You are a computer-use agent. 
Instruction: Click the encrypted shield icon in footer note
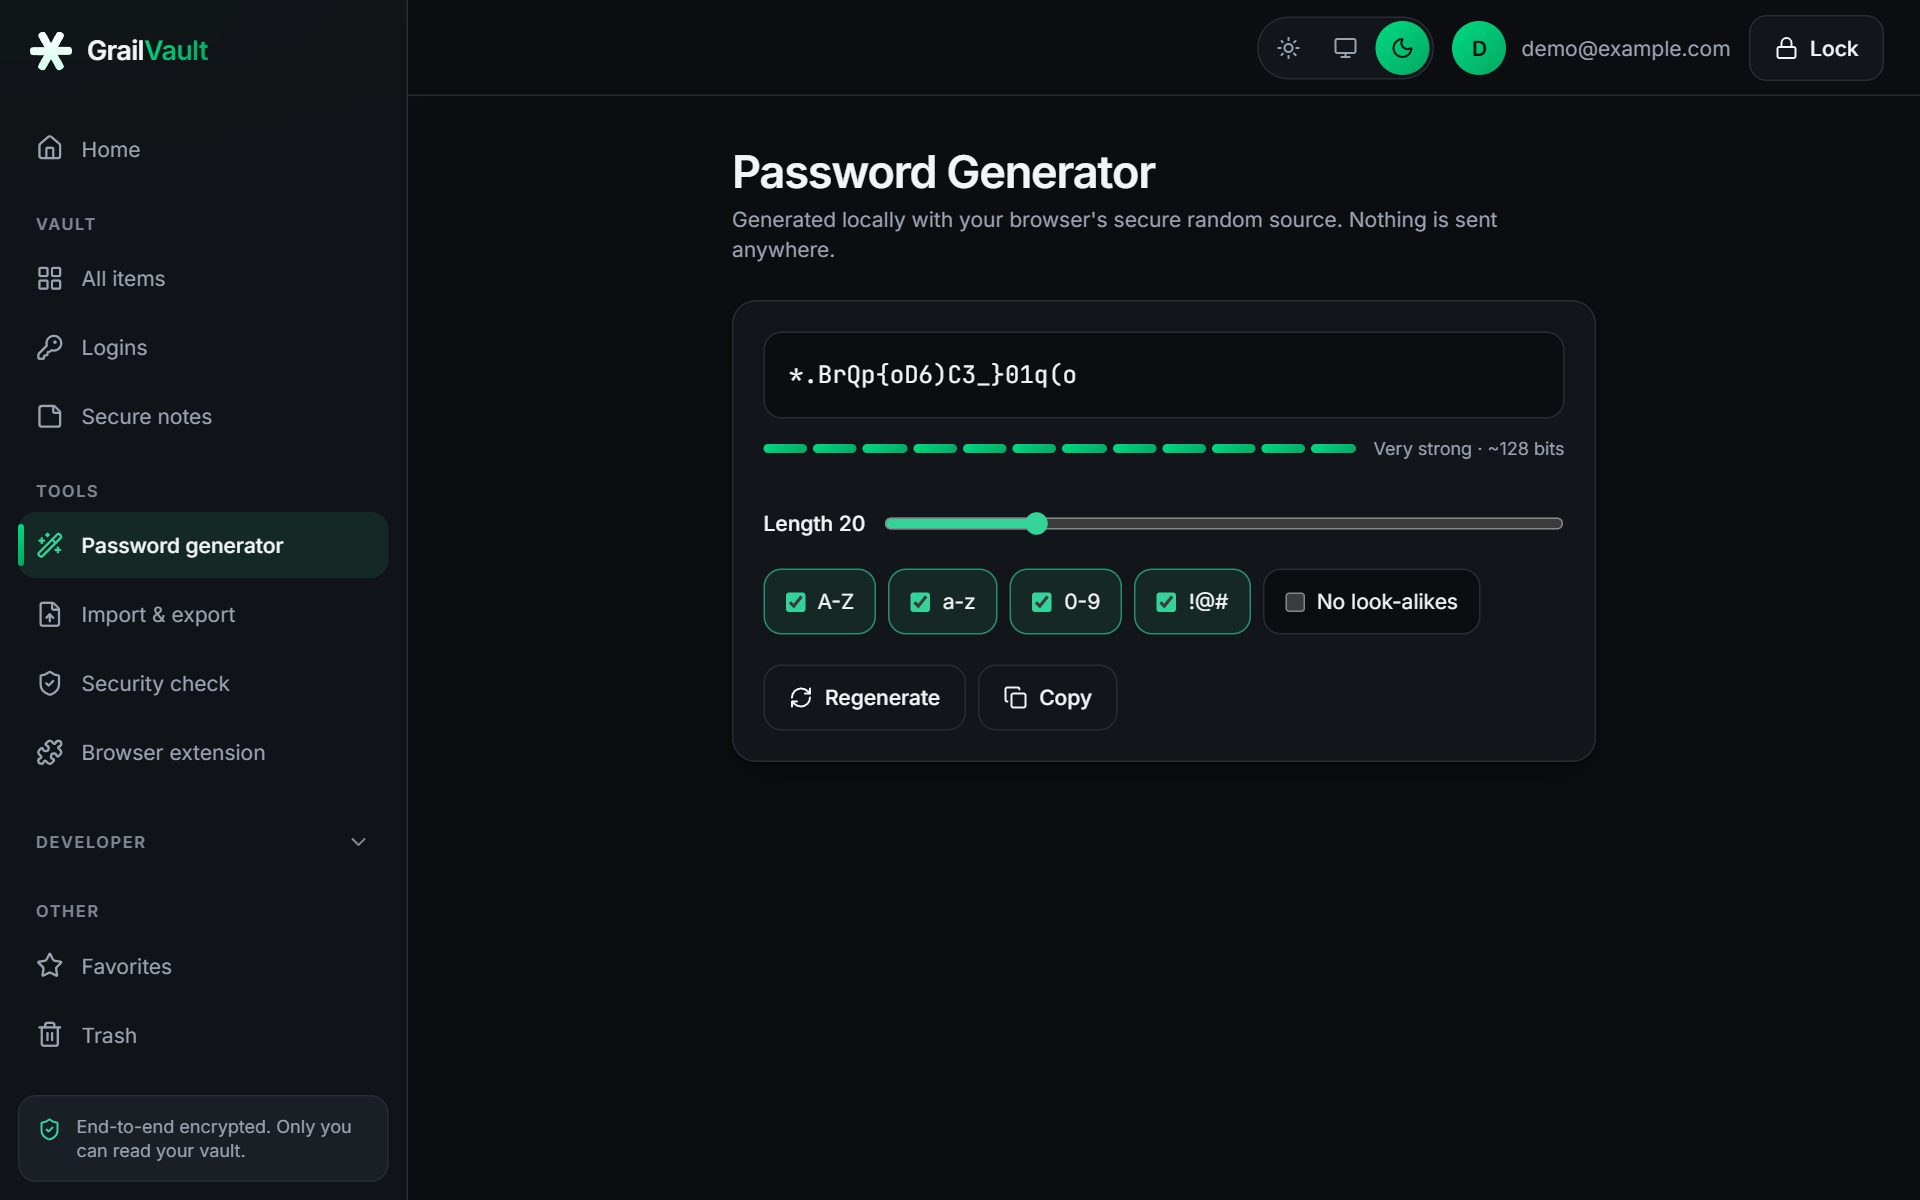pos(49,1129)
